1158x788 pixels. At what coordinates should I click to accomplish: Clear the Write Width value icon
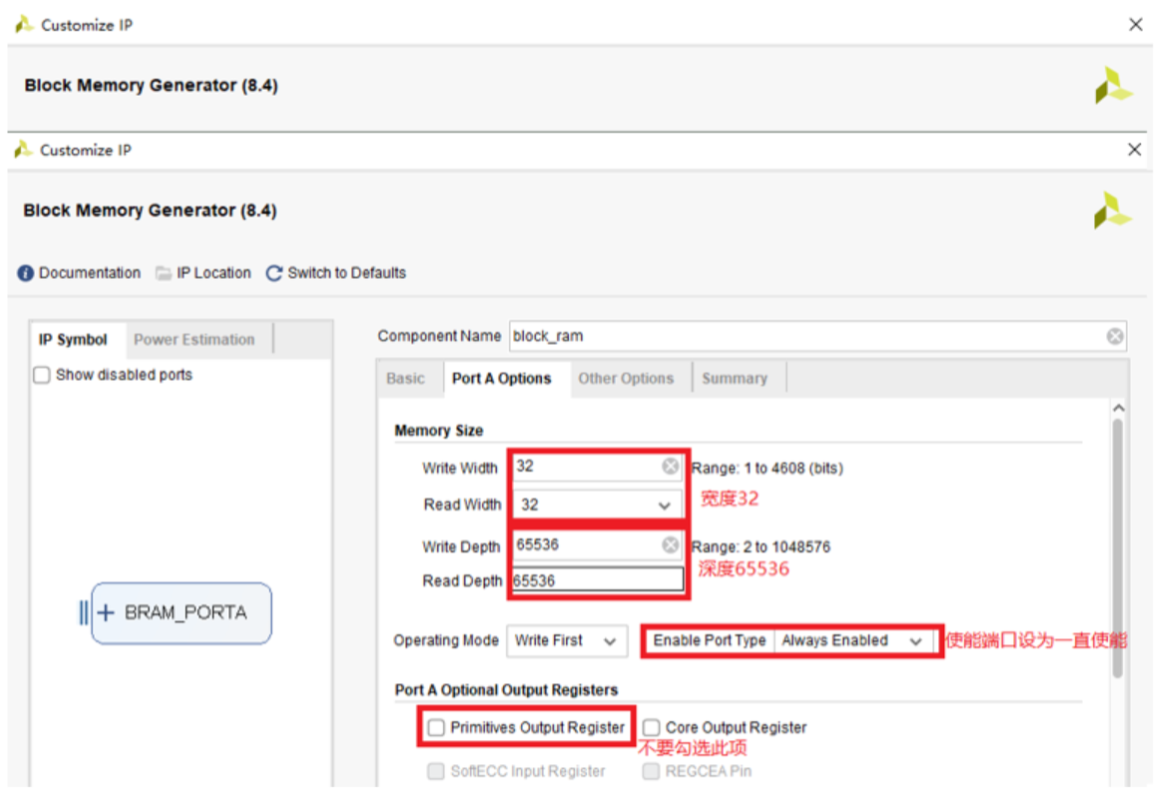tap(670, 467)
